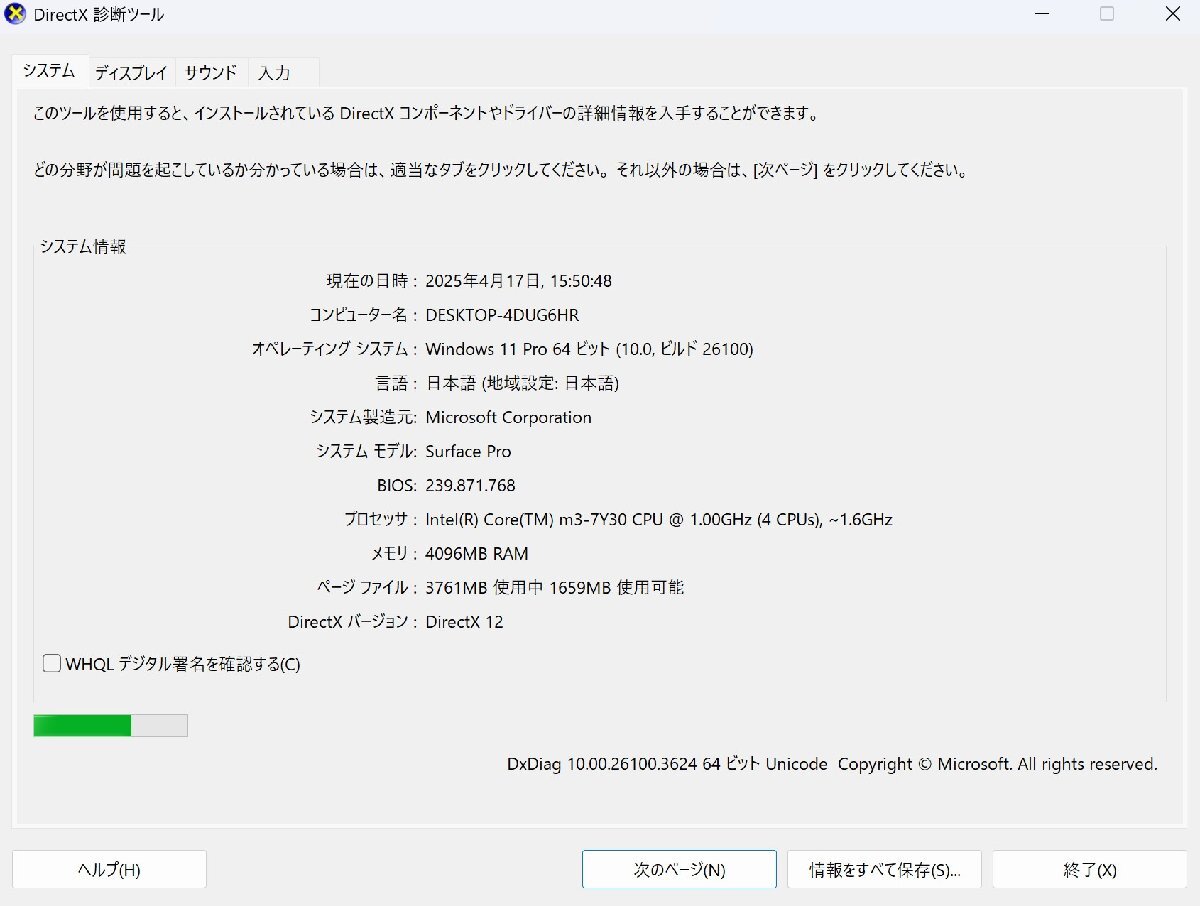The image size is (1200, 906).
Task: Return to the システム tab
Action: point(47,71)
